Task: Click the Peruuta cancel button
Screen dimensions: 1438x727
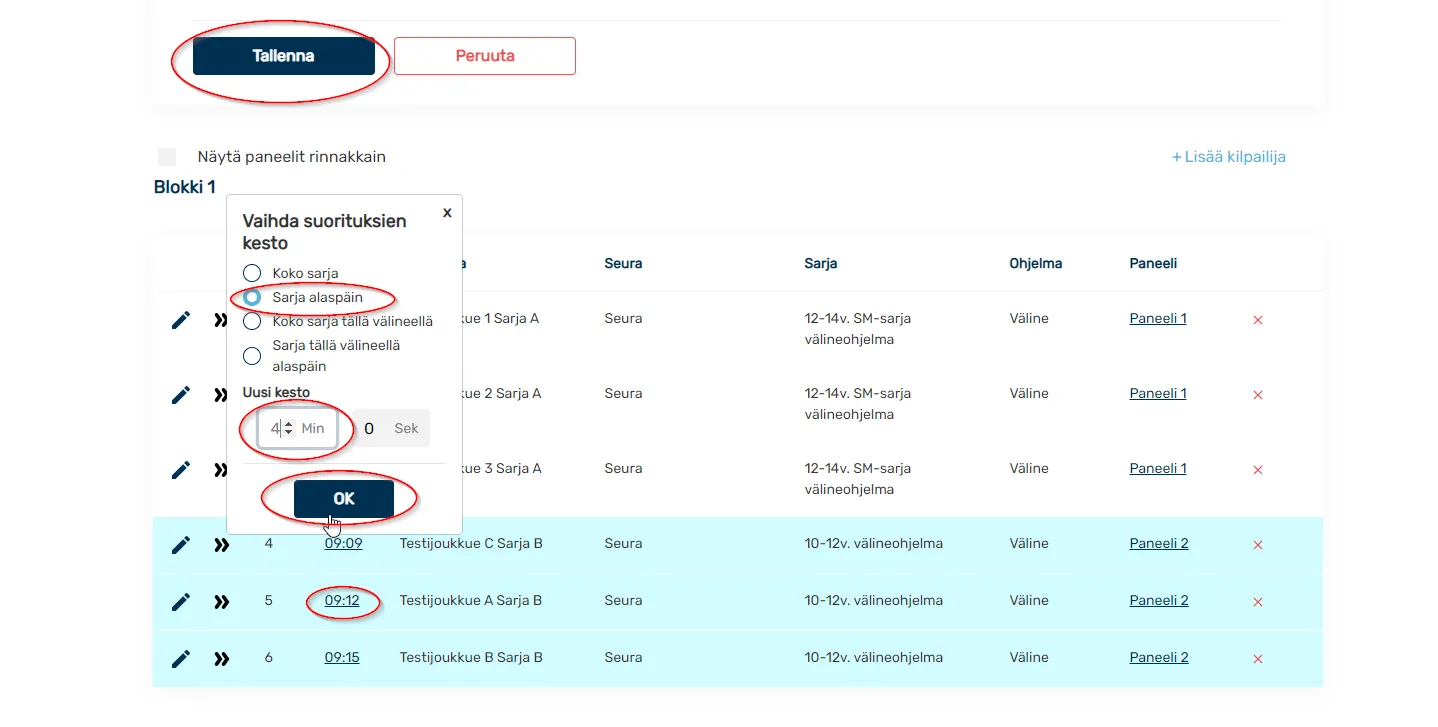Action: click(485, 56)
